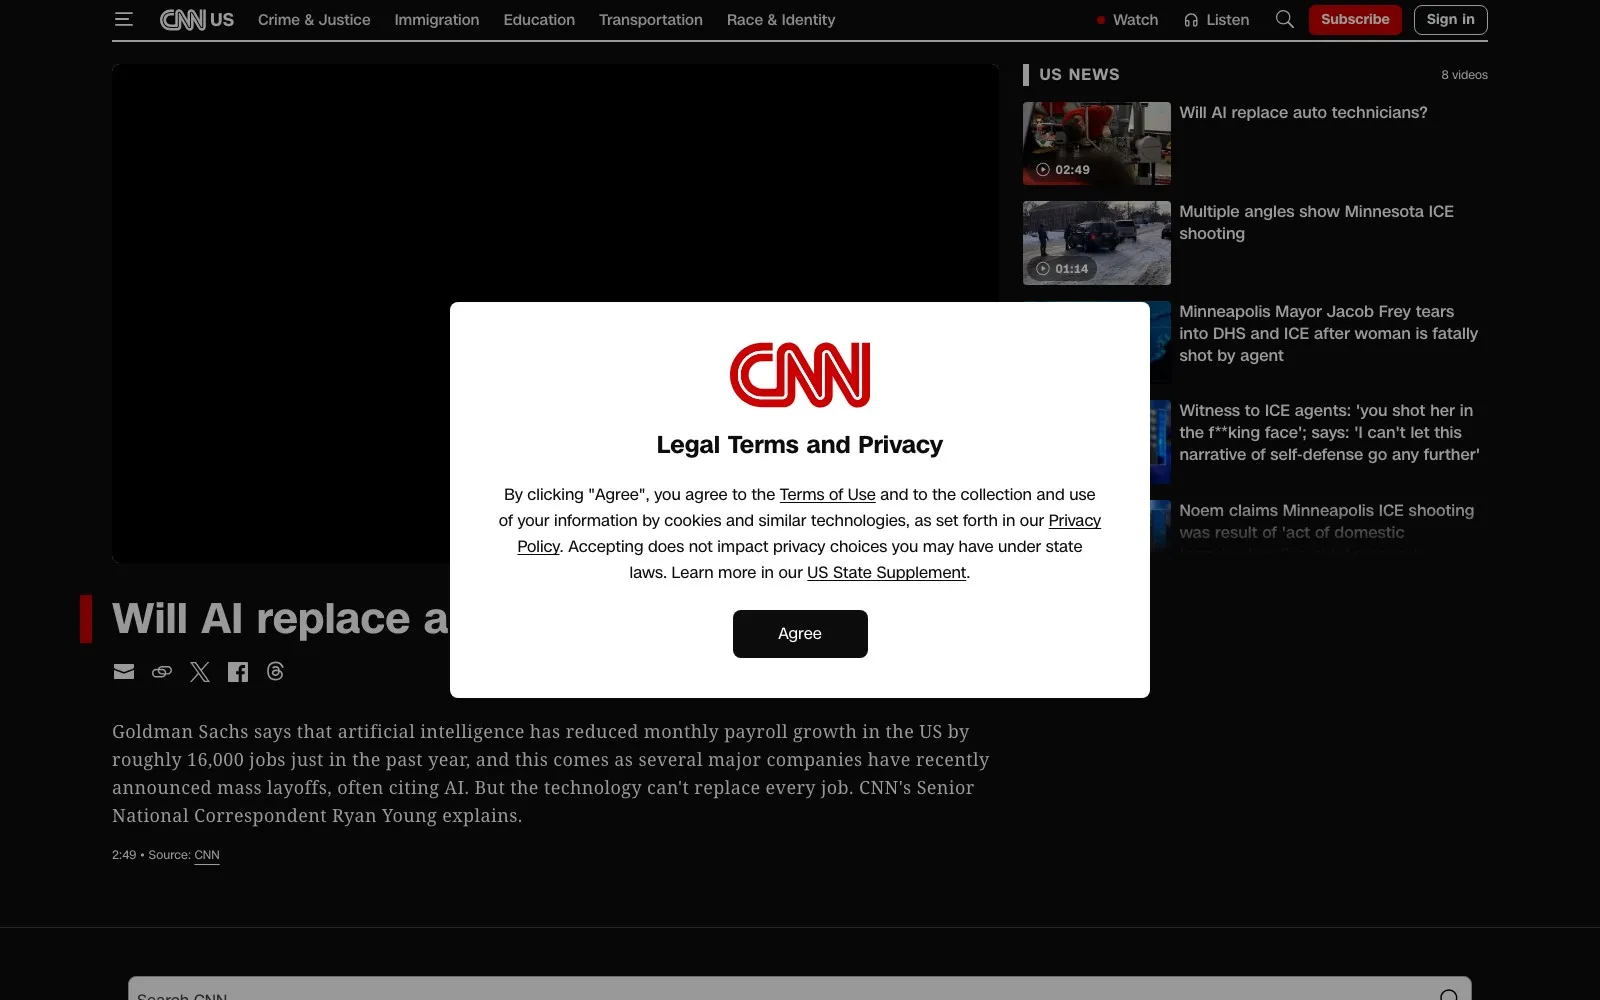Click the CNN logo in the dialog

click(800, 375)
